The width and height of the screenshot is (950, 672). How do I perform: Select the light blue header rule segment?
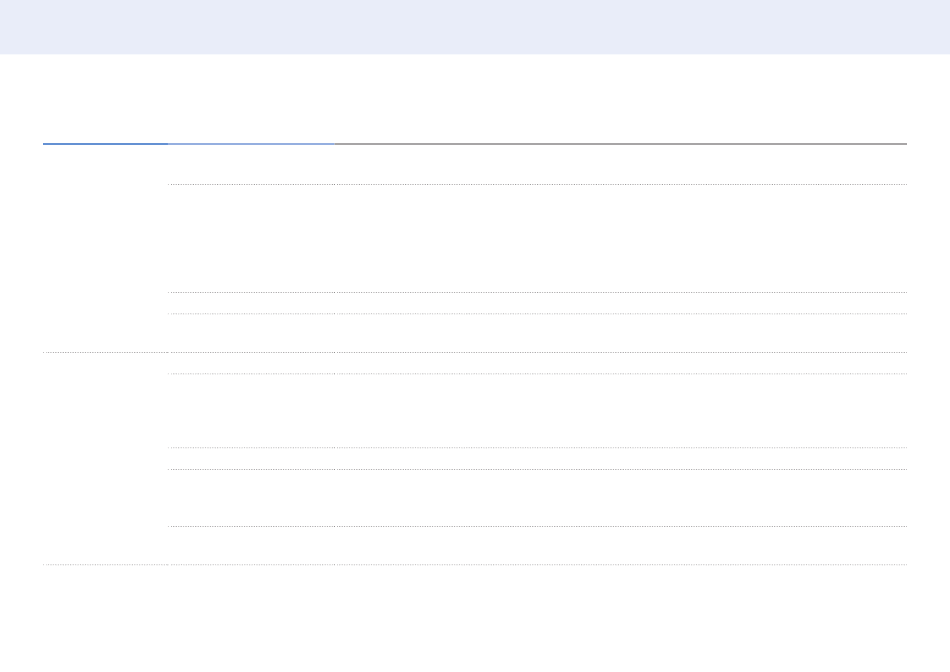(x=251, y=144)
